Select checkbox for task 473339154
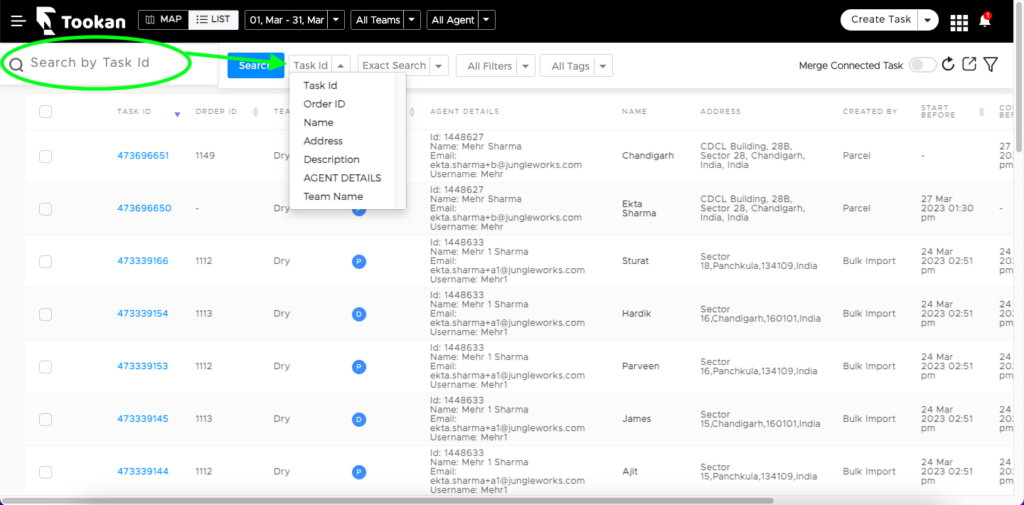1024x505 pixels. [x=45, y=314]
